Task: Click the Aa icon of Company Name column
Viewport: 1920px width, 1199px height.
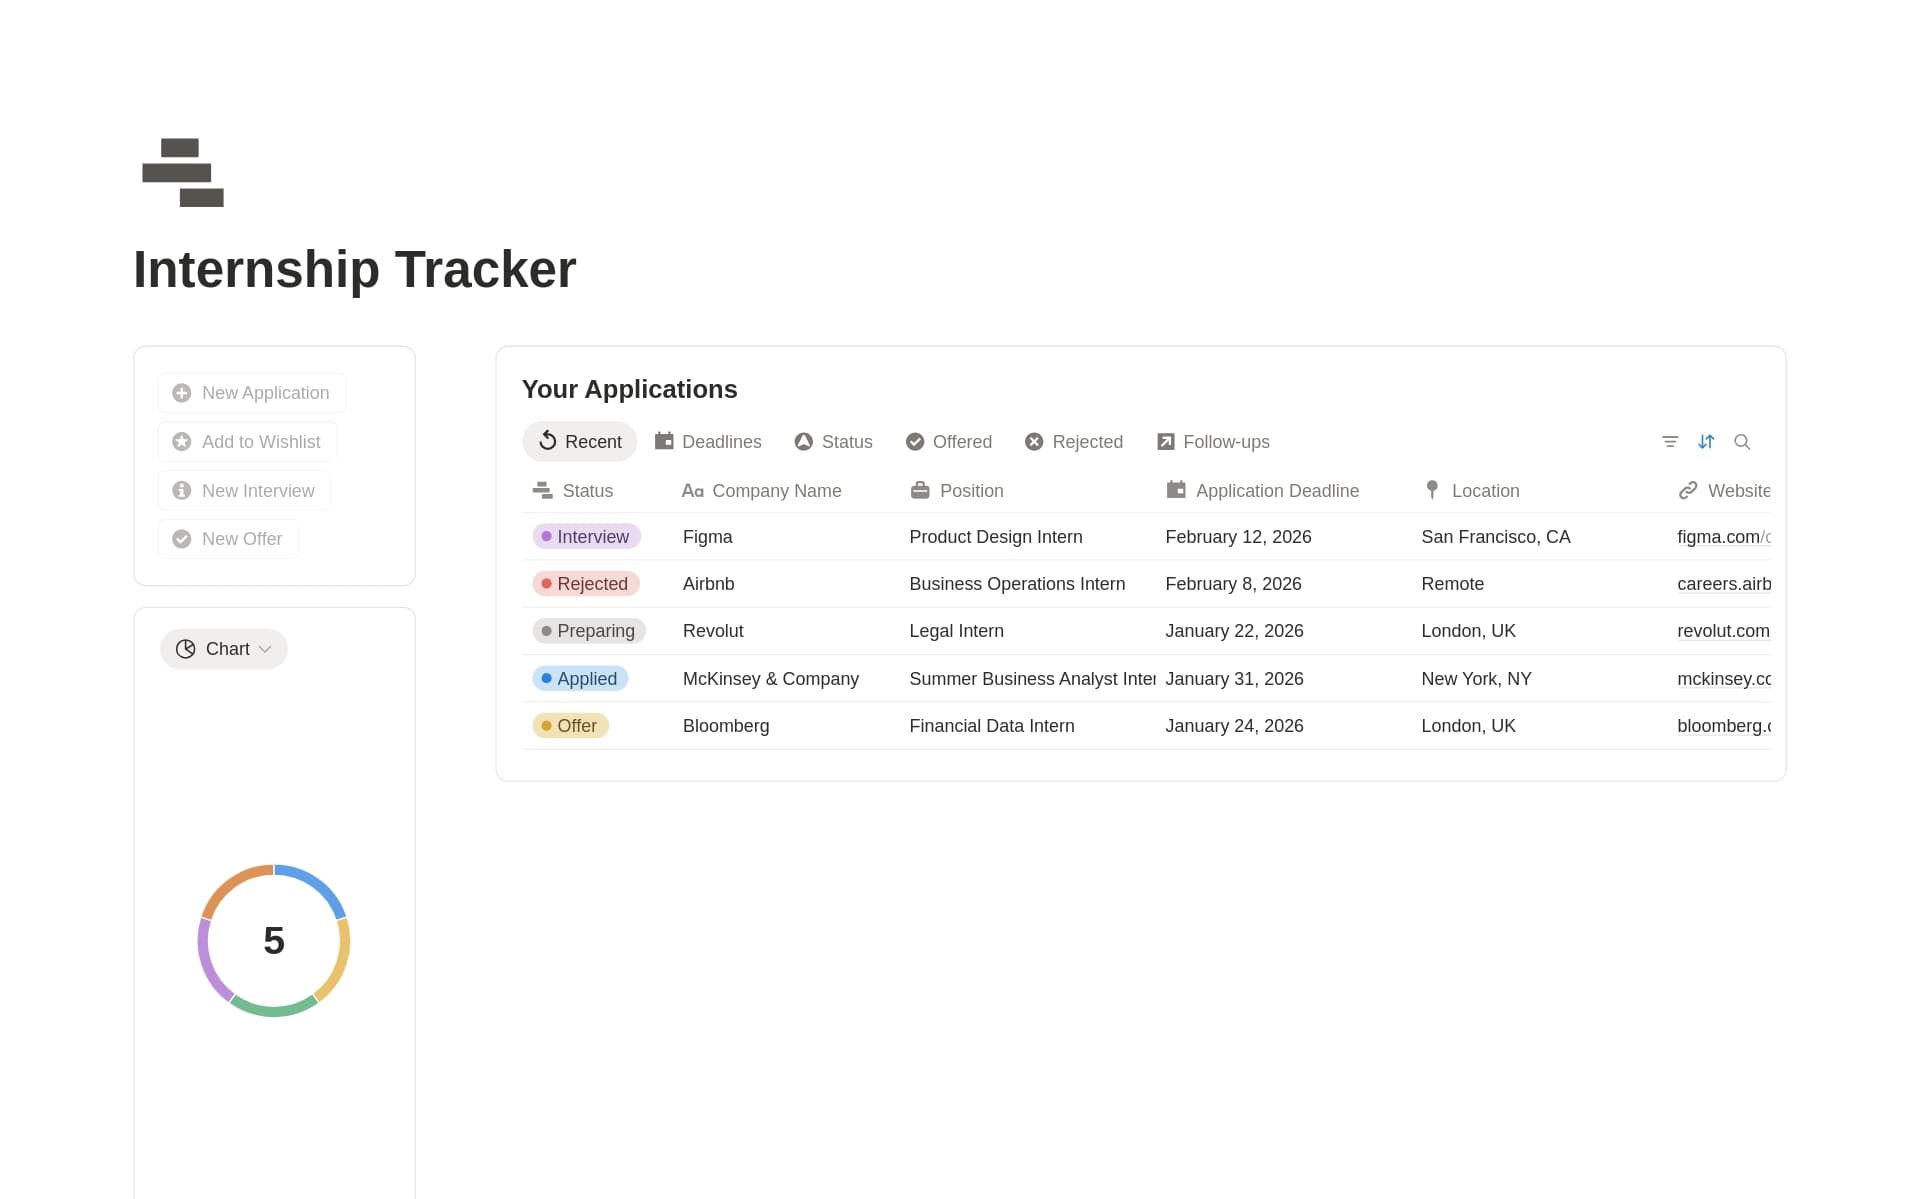Action: click(692, 491)
